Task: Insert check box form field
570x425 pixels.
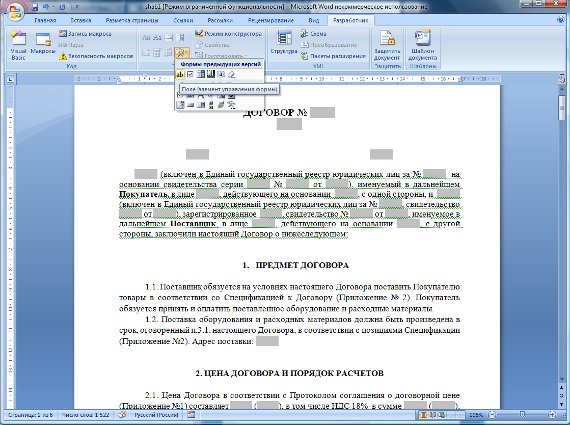Action: point(190,75)
